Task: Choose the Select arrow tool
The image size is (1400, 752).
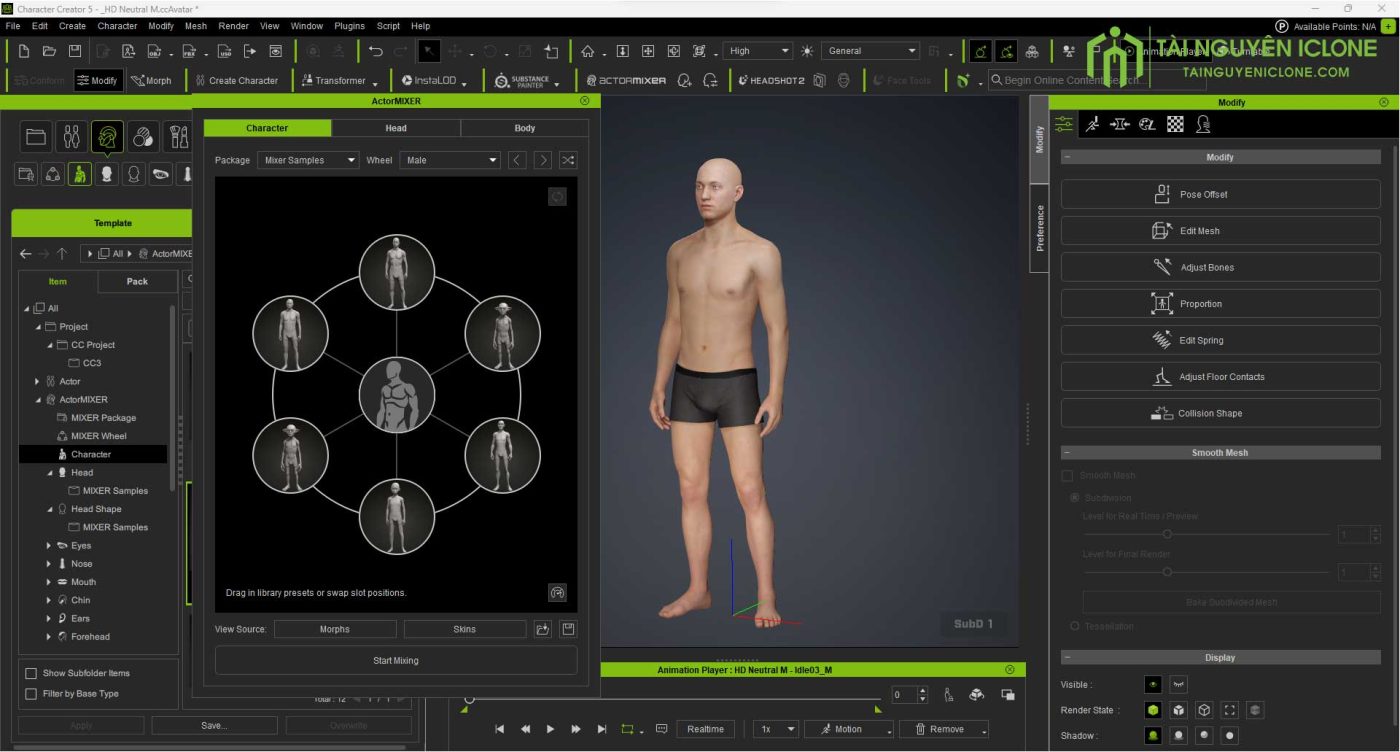Action: [x=428, y=51]
